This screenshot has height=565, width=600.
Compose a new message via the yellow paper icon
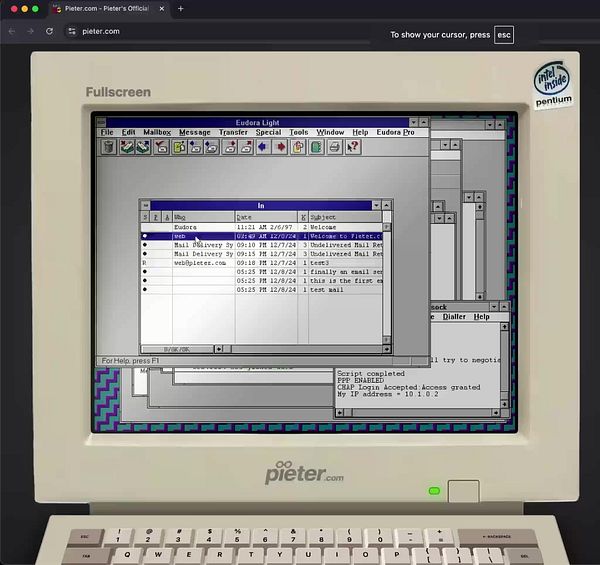179,147
